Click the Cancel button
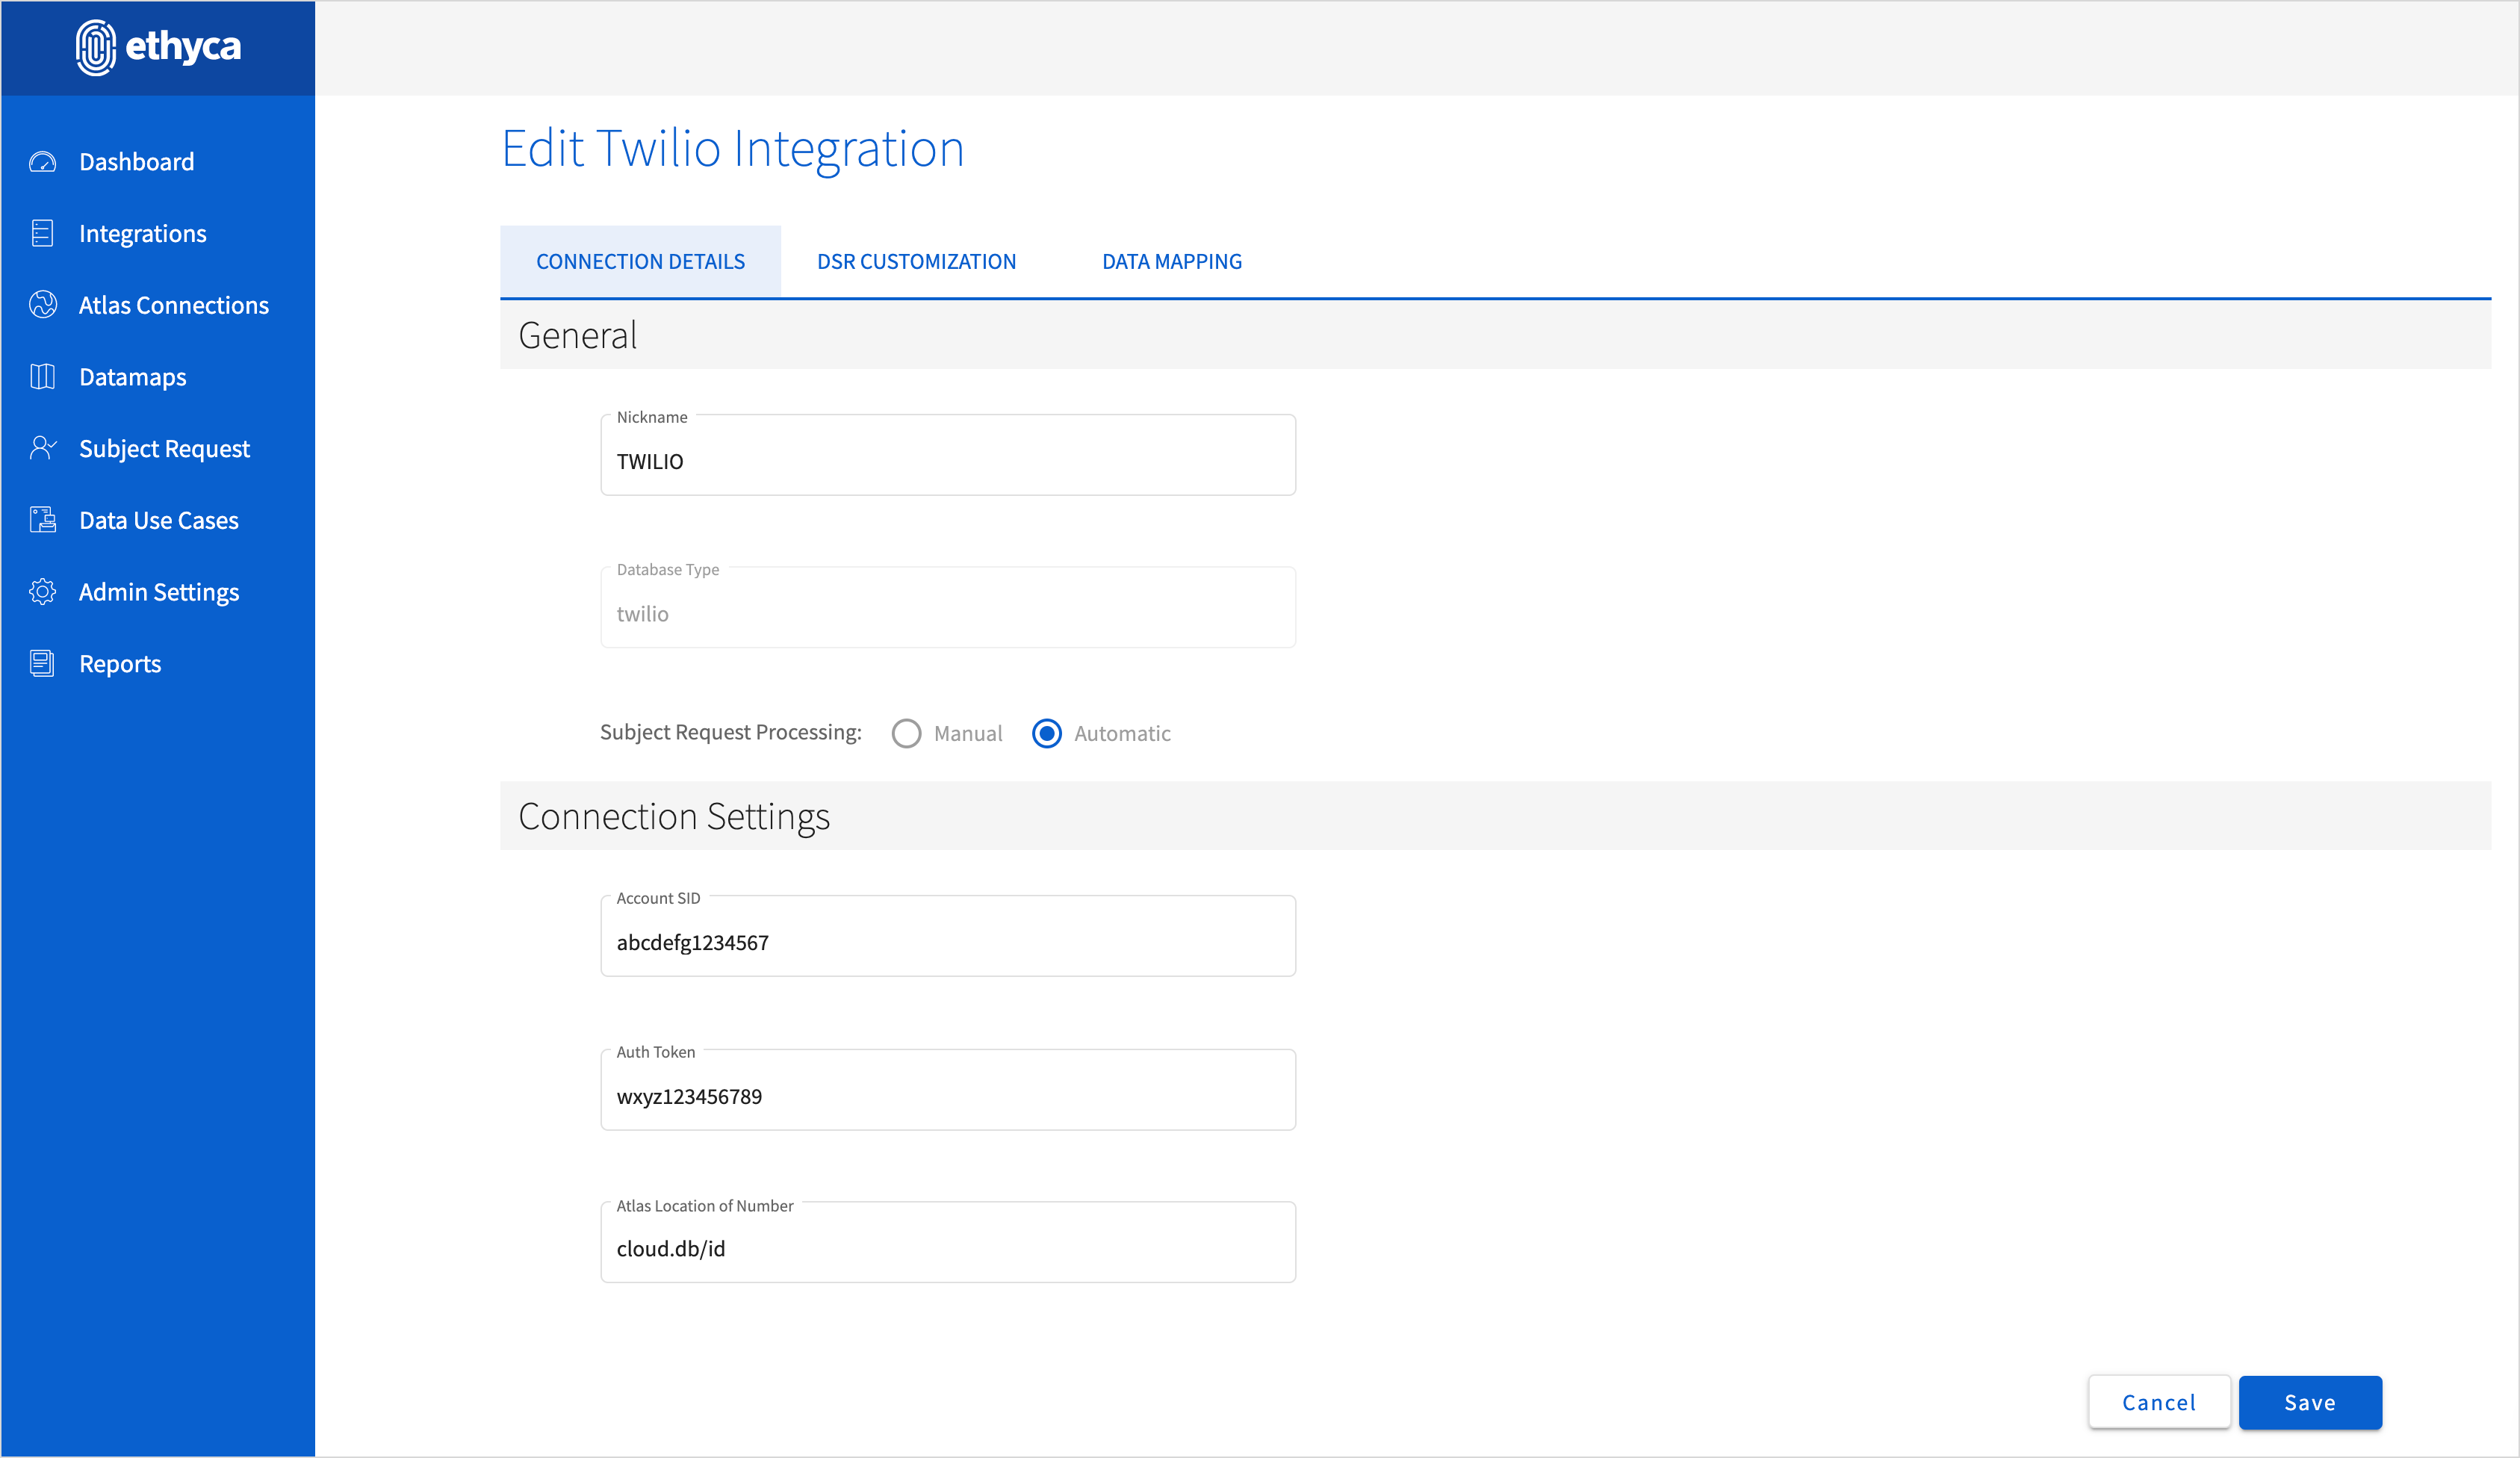2520x1458 pixels. pos(2158,1403)
